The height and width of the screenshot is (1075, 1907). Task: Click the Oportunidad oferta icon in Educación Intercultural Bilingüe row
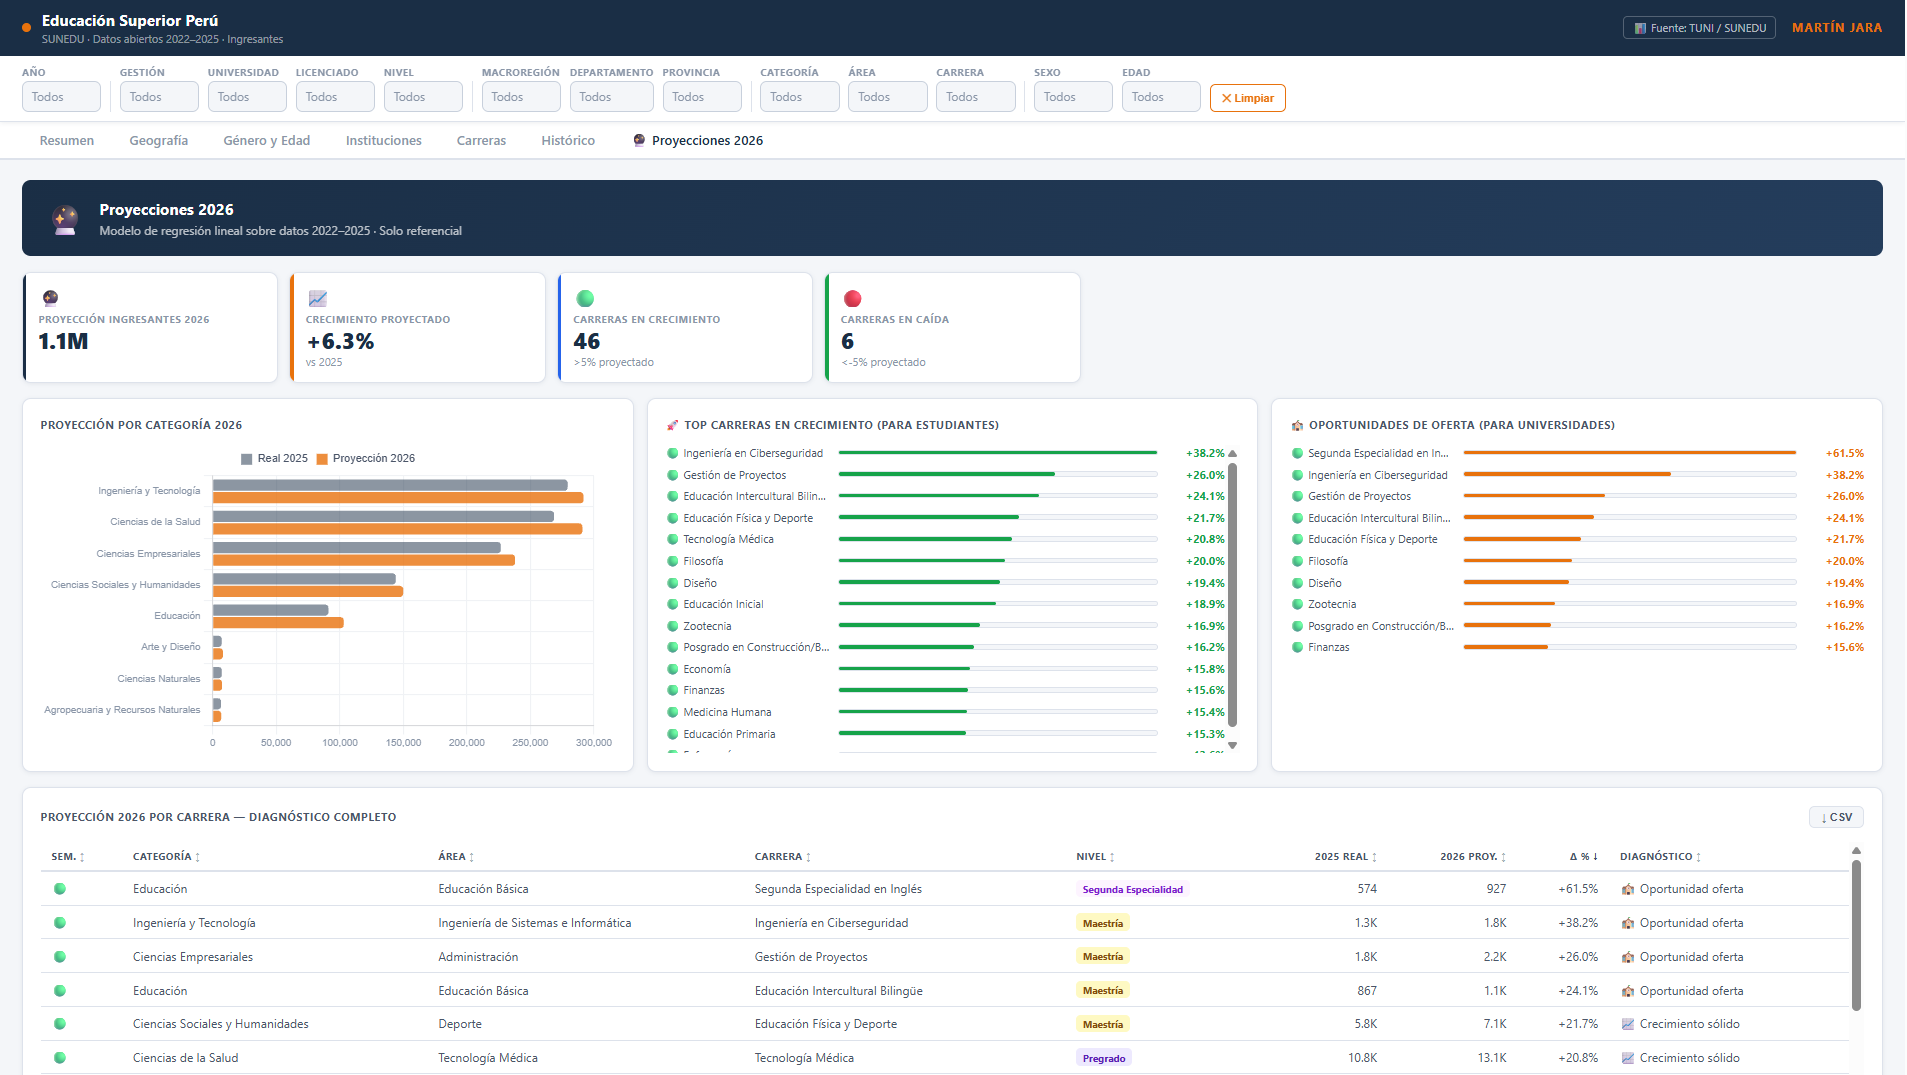click(1628, 991)
